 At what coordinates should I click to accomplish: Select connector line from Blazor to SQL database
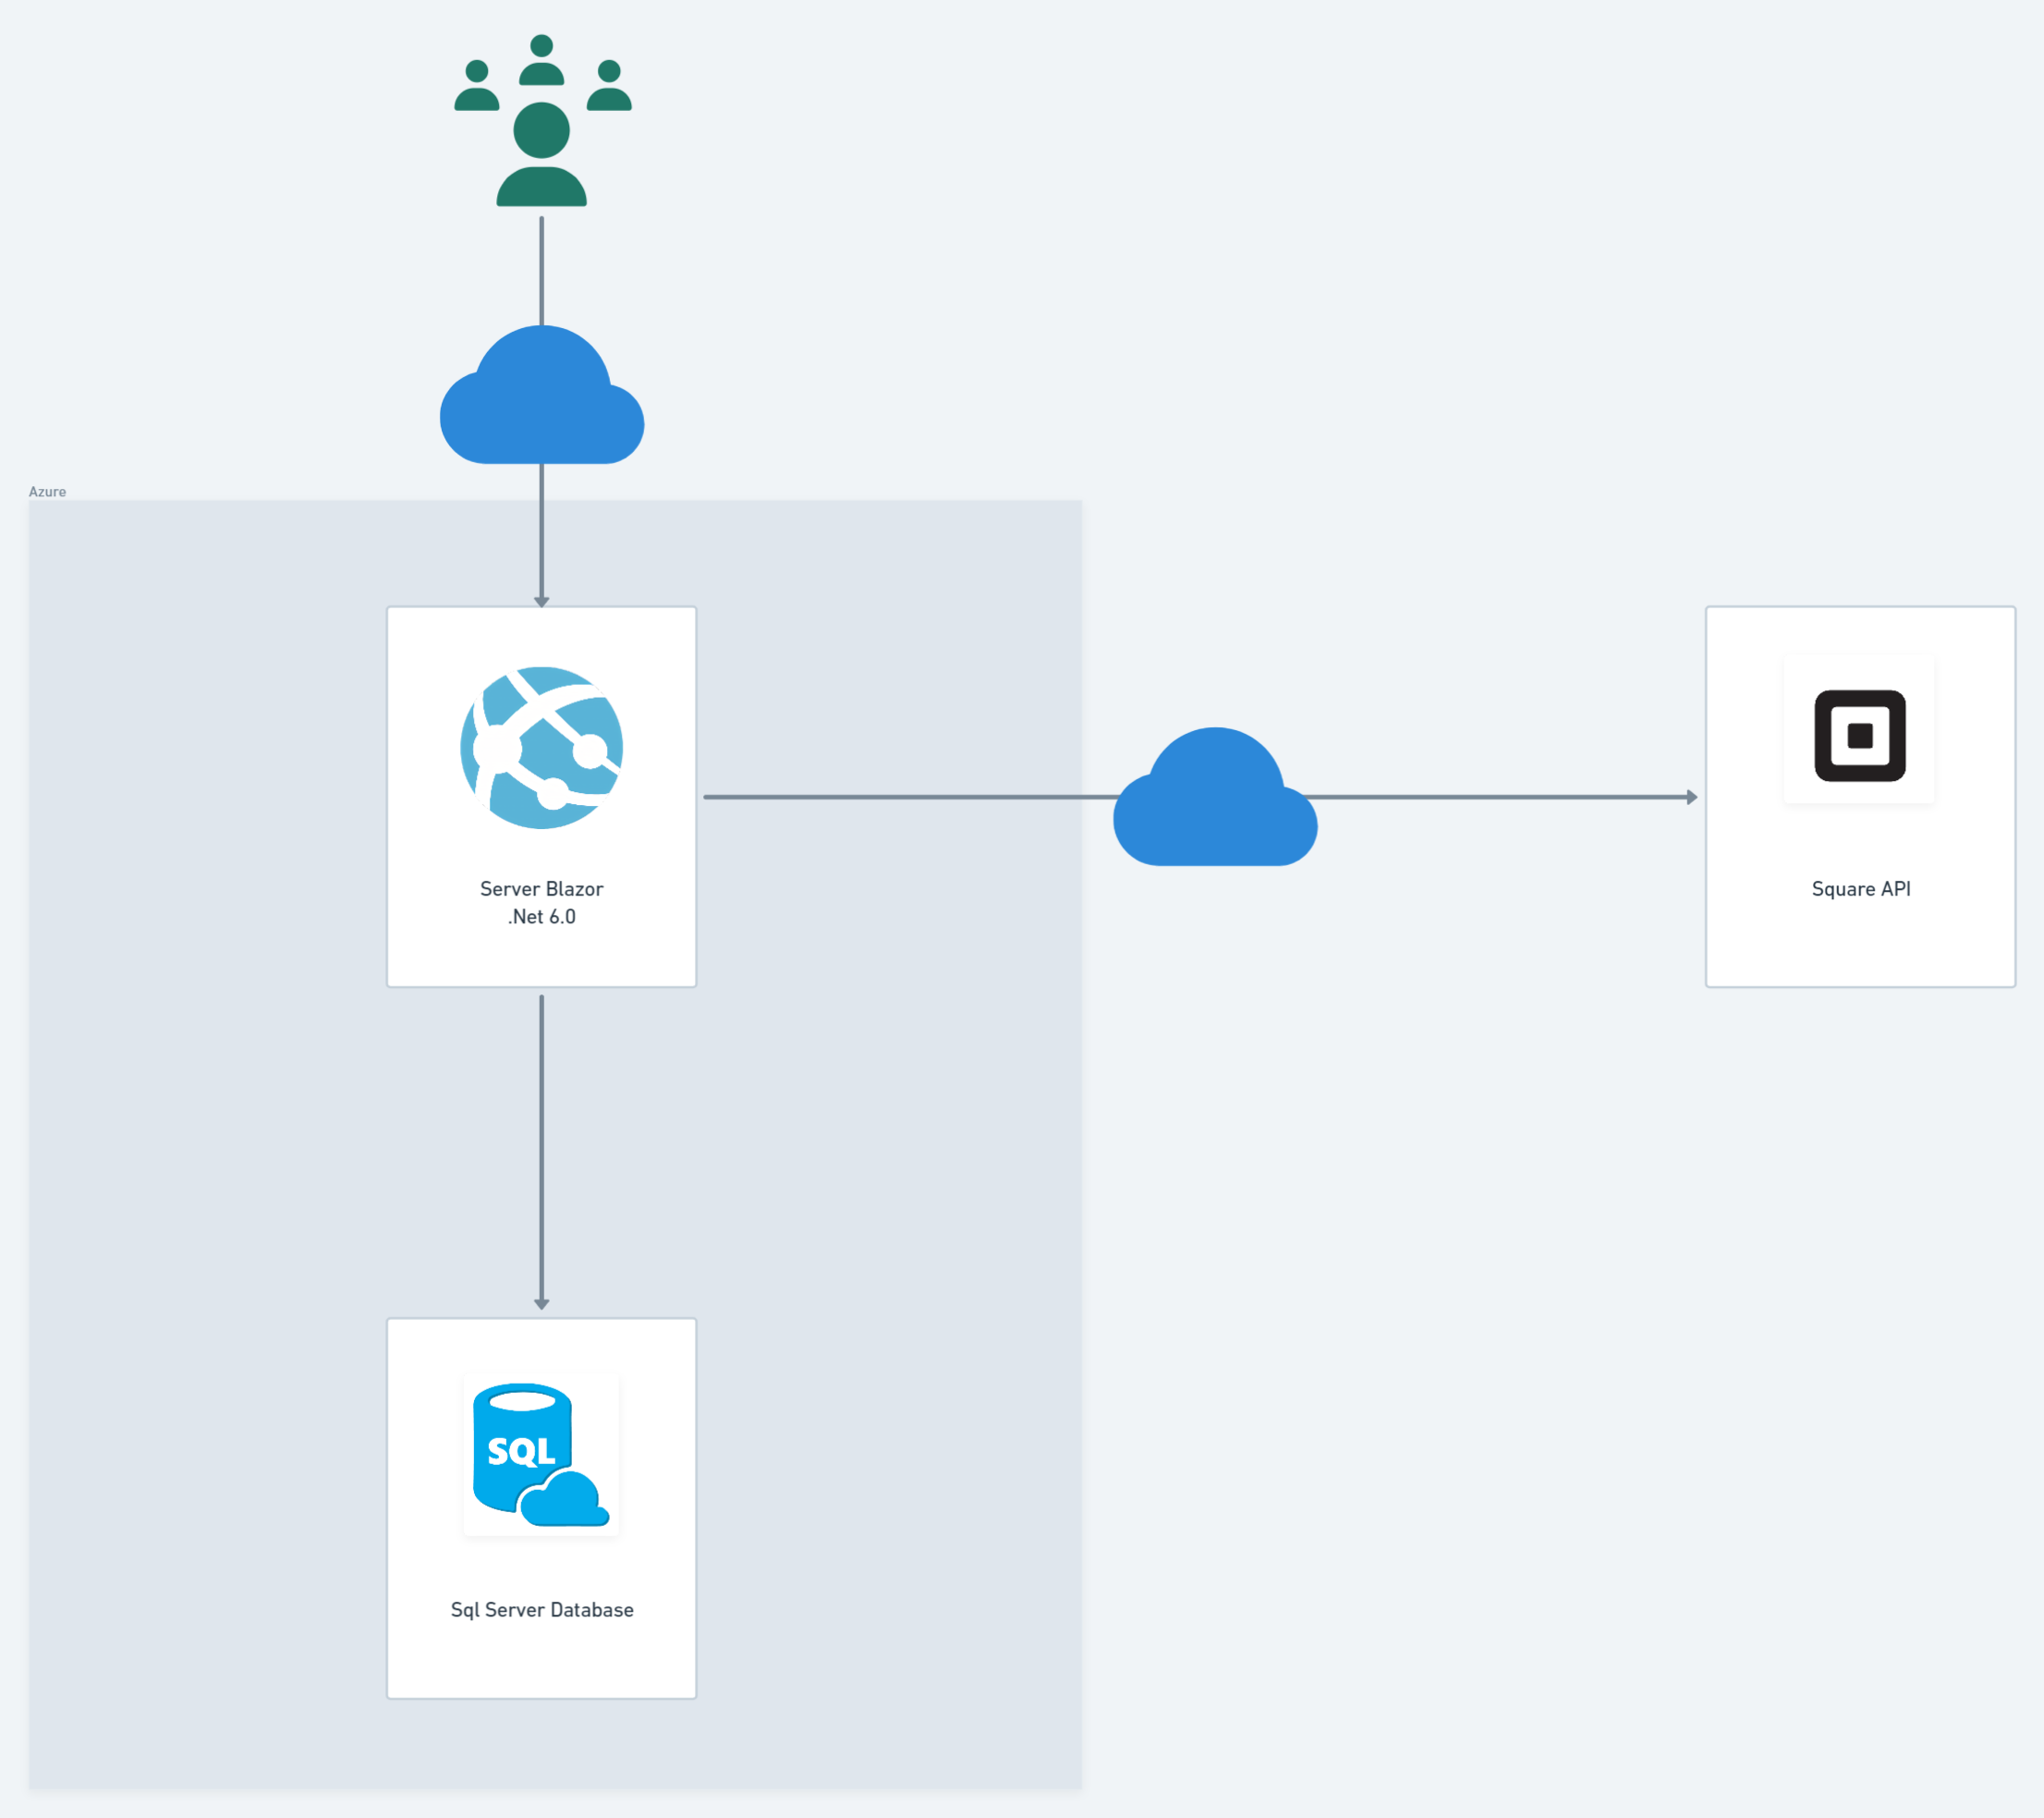pos(542,1150)
